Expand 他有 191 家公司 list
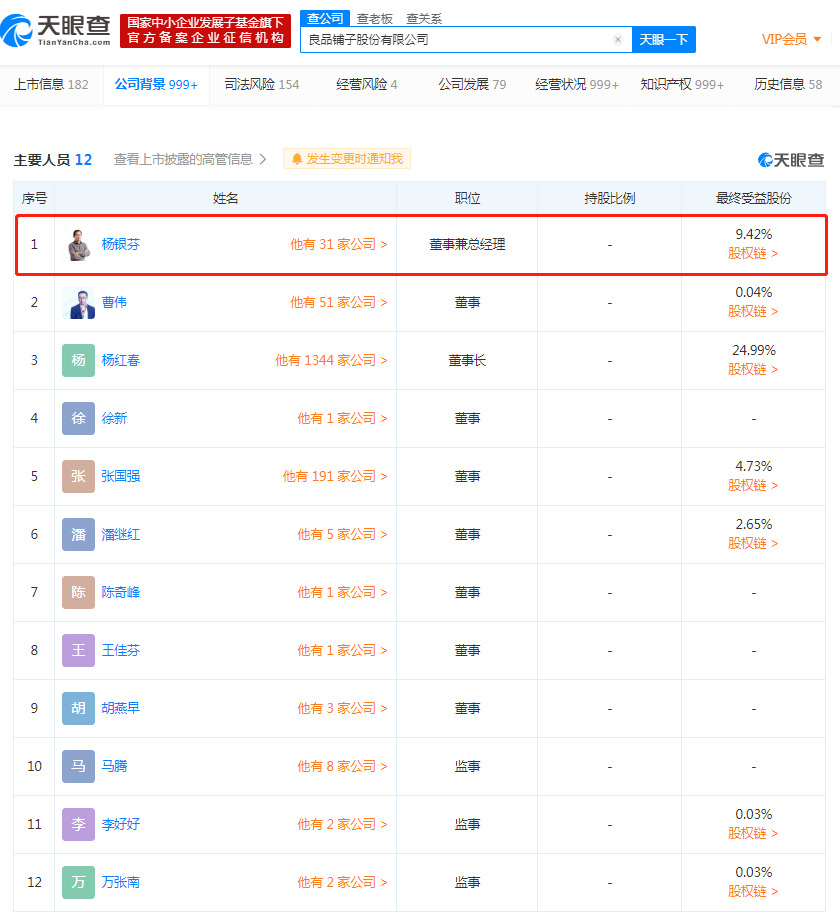Viewport: 840px width, 915px height. [x=335, y=476]
